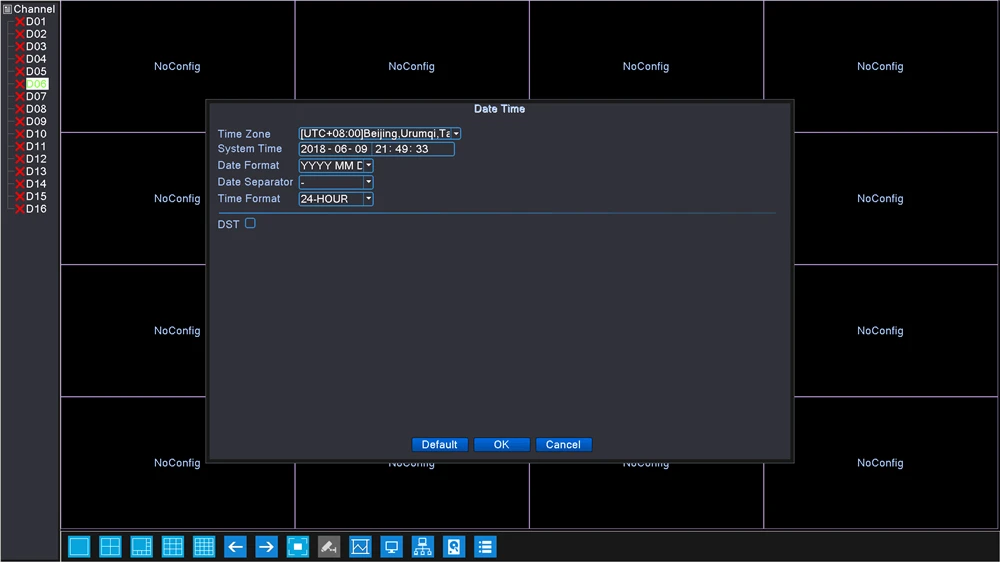Select channel D04 in the list
Image resolution: width=1000 pixels, height=562 pixels.
click(x=36, y=59)
